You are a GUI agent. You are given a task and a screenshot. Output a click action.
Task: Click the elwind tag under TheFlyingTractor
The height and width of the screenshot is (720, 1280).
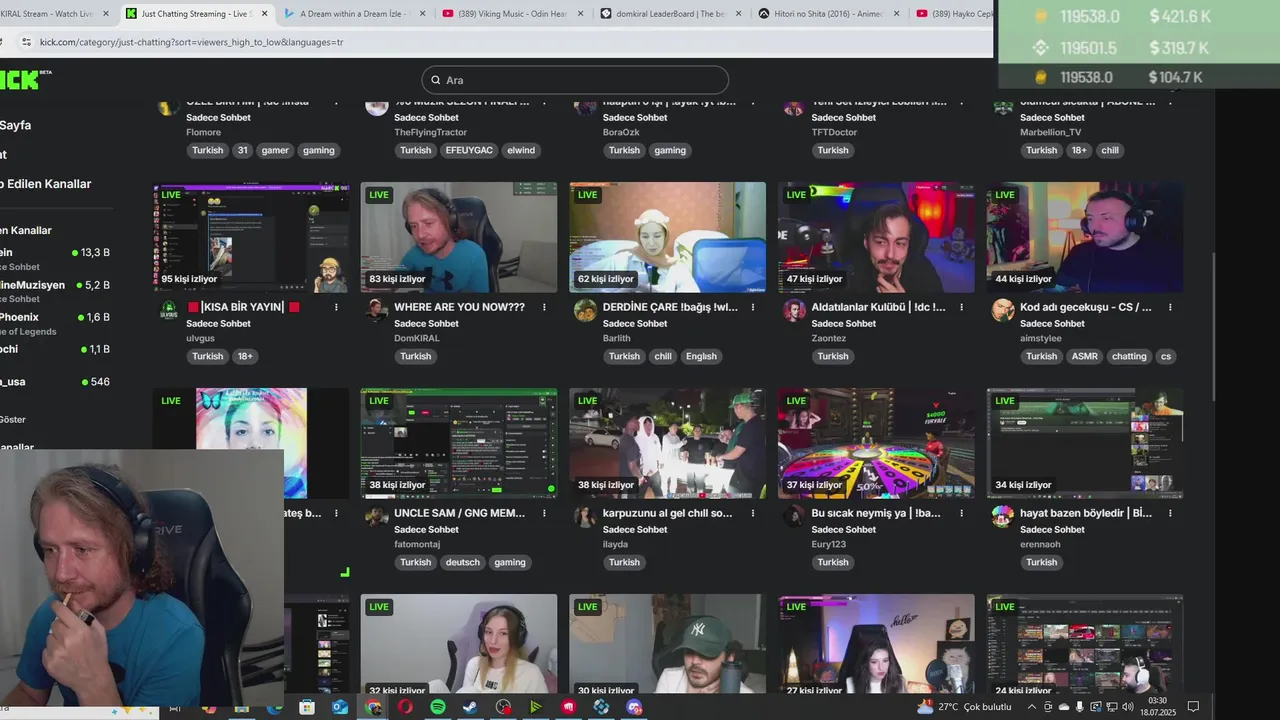pos(521,150)
